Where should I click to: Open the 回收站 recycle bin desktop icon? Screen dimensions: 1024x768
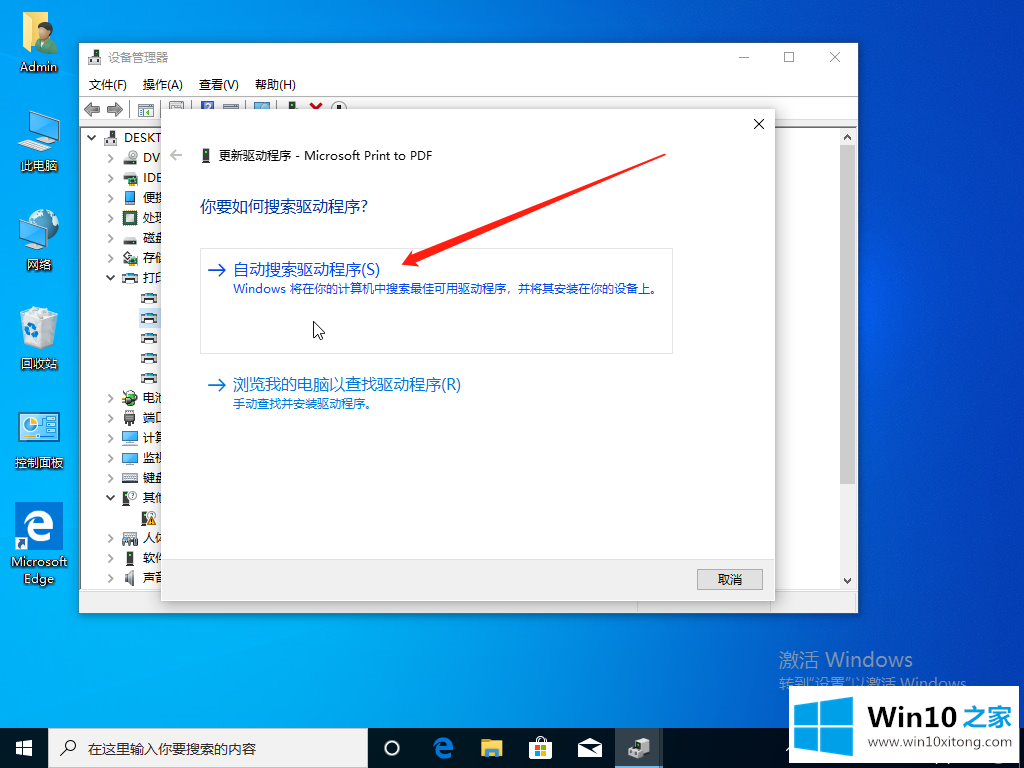click(x=39, y=338)
